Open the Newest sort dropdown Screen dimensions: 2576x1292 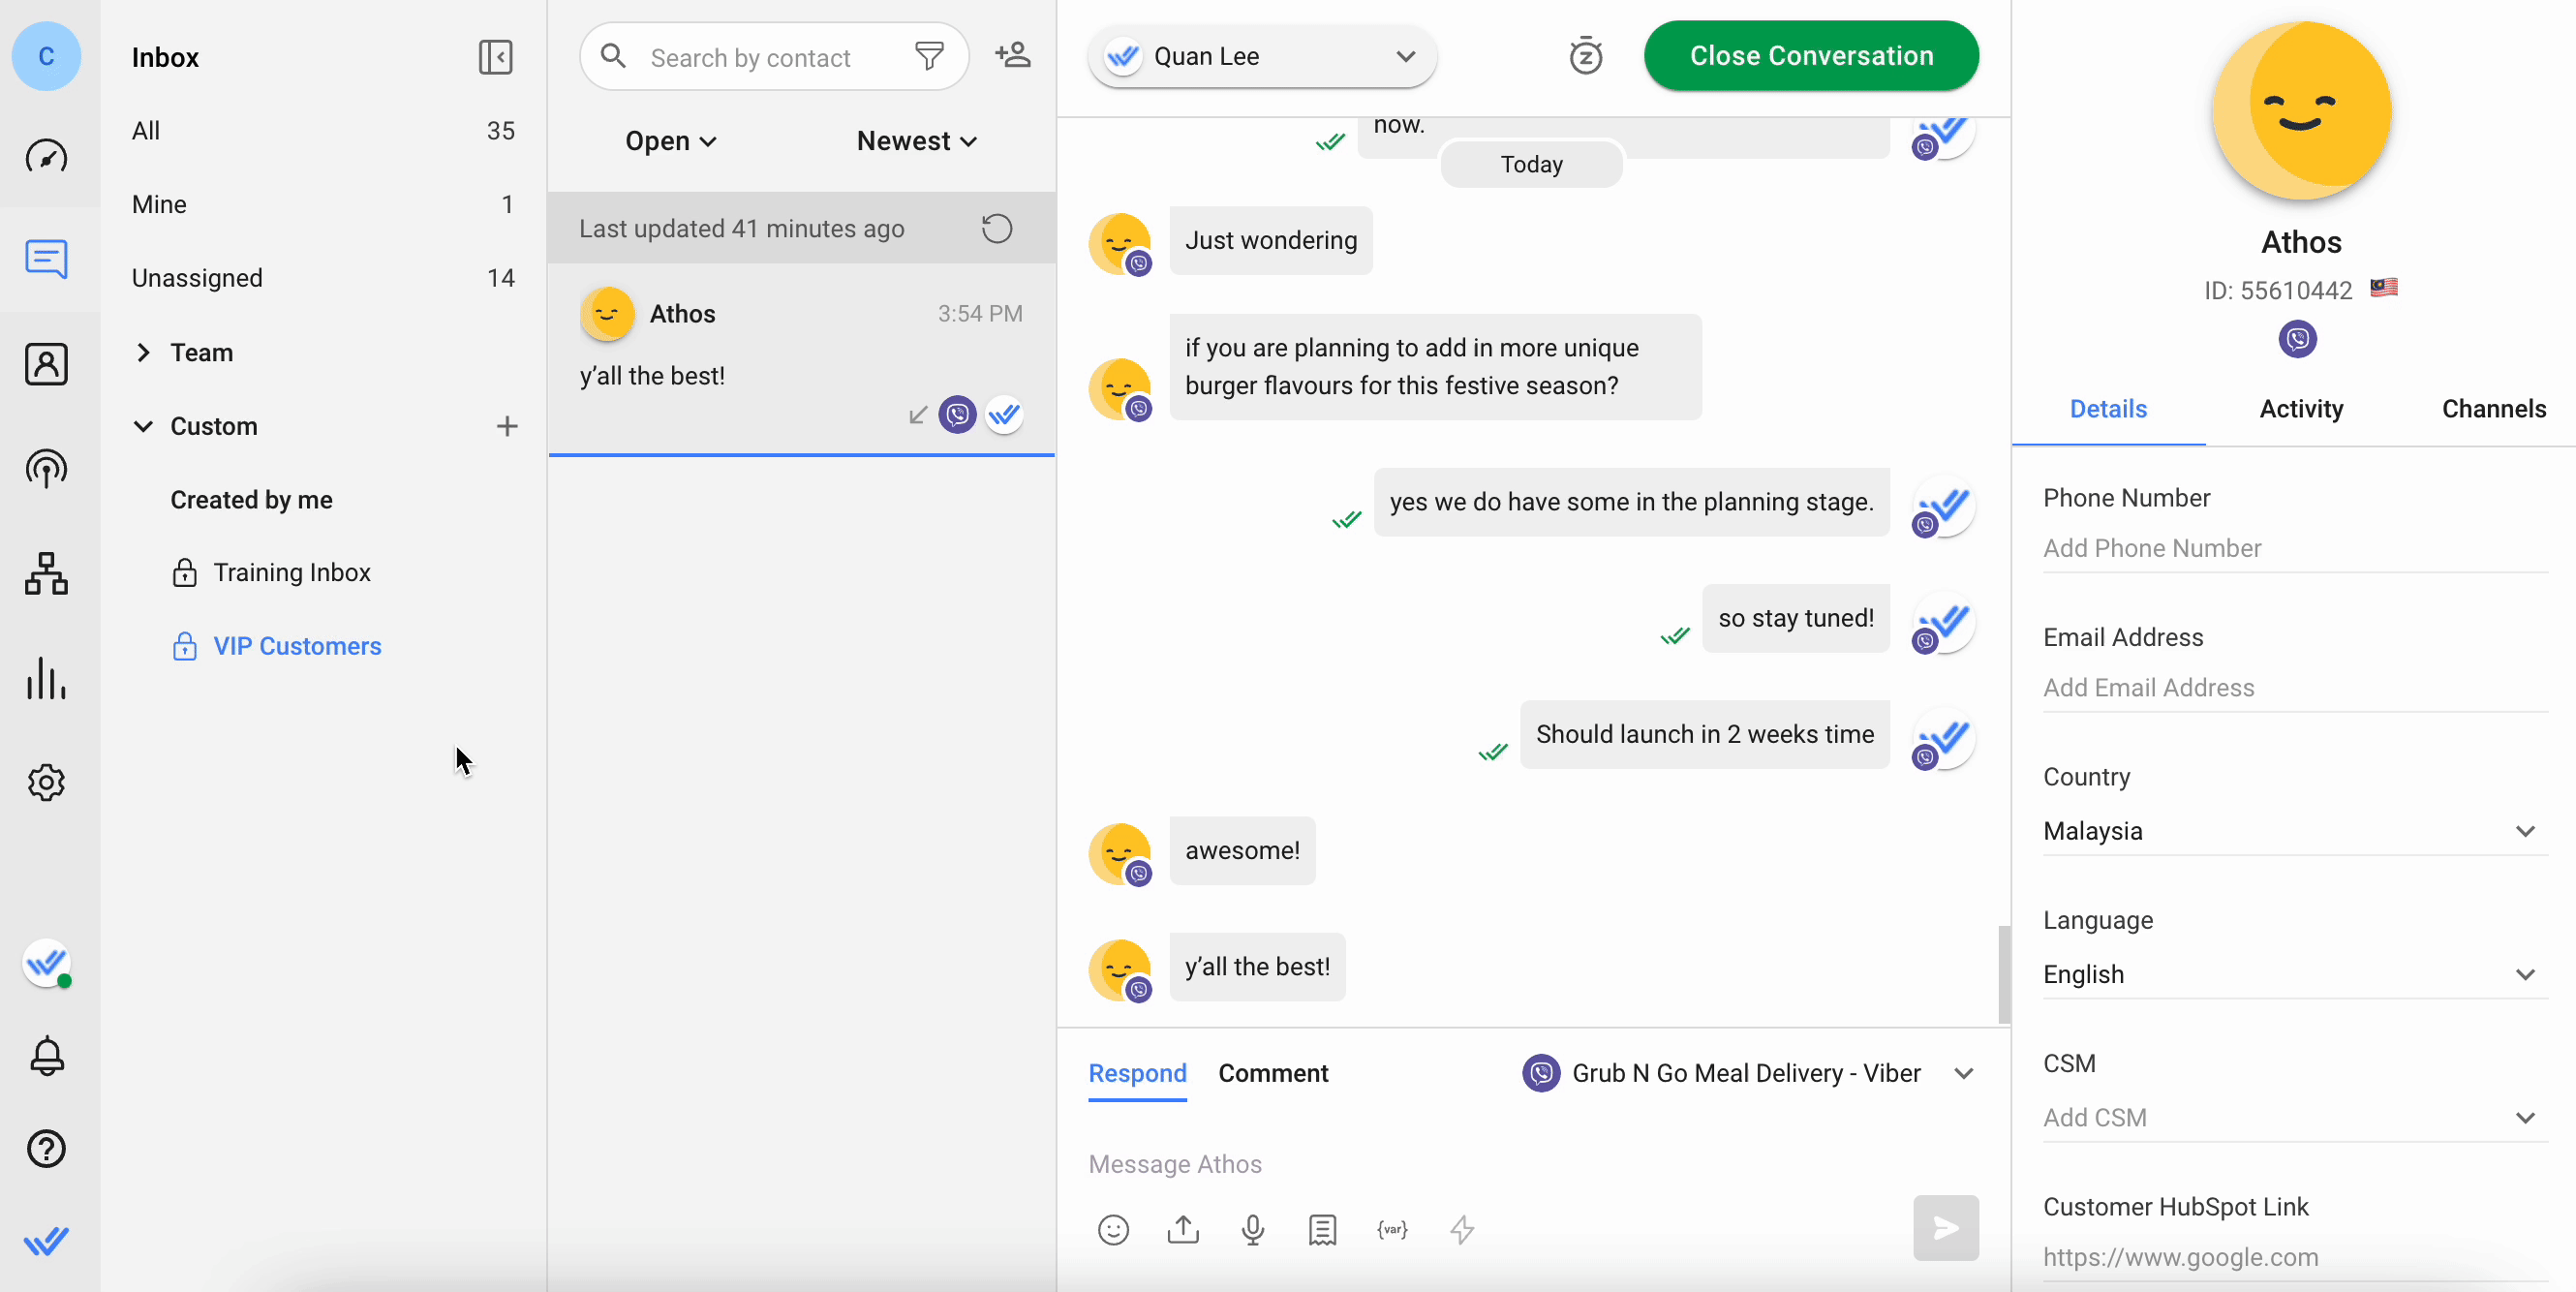point(916,141)
